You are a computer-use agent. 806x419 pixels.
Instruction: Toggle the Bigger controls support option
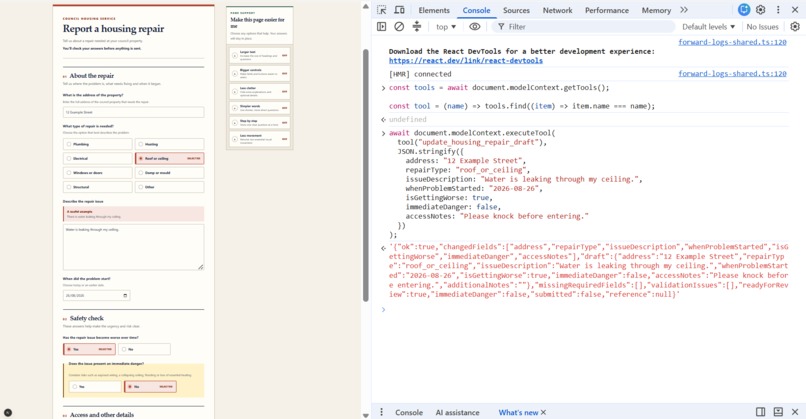point(260,73)
